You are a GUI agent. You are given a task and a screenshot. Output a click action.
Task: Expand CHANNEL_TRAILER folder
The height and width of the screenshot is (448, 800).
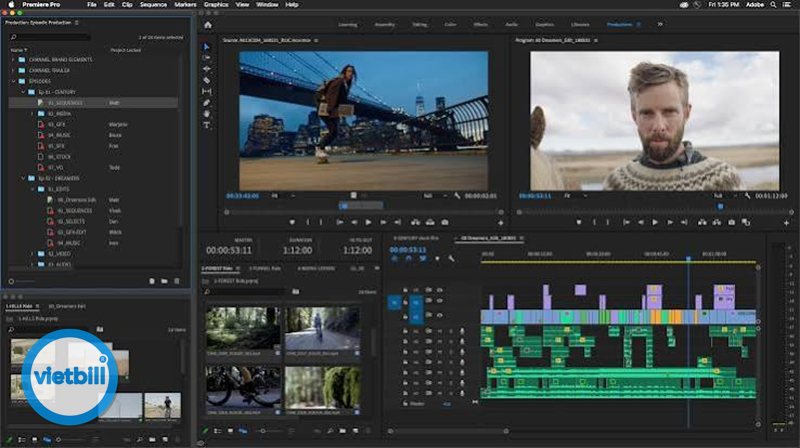coord(13,70)
